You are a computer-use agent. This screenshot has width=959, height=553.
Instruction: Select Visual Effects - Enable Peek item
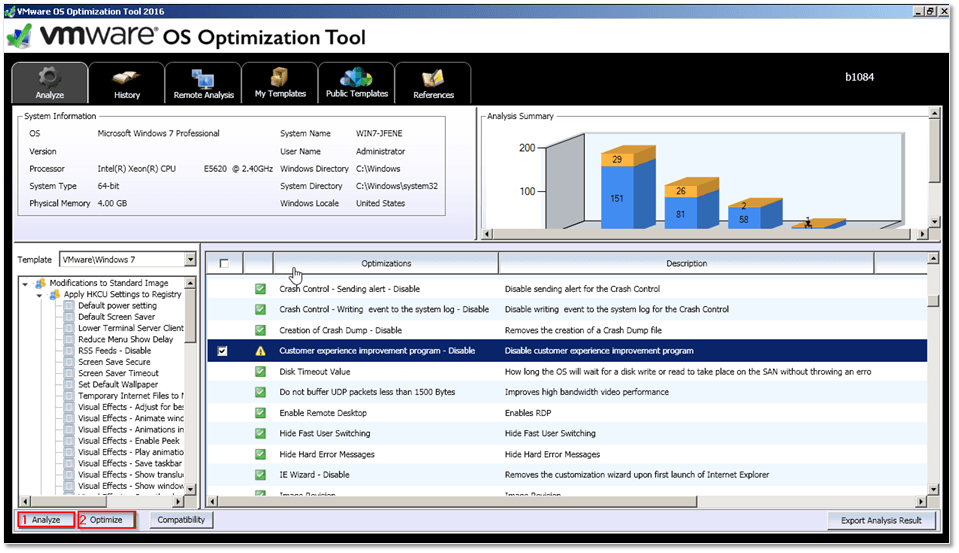click(128, 441)
